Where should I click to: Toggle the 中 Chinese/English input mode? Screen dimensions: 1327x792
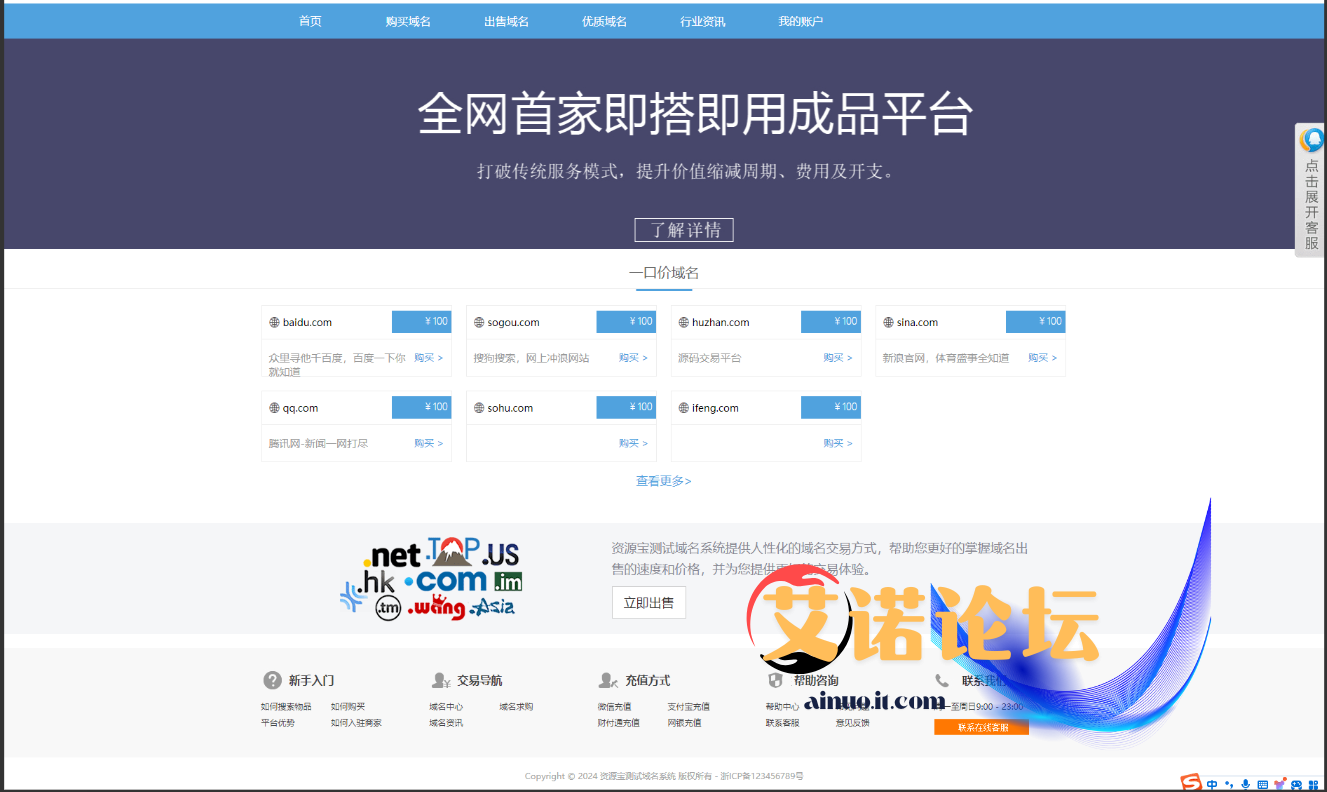(x=1212, y=784)
